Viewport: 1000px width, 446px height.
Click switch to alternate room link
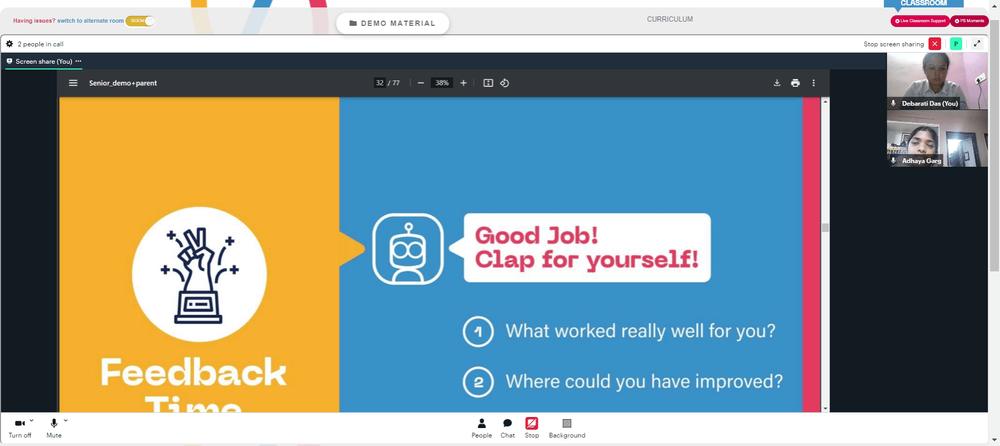click(x=91, y=21)
